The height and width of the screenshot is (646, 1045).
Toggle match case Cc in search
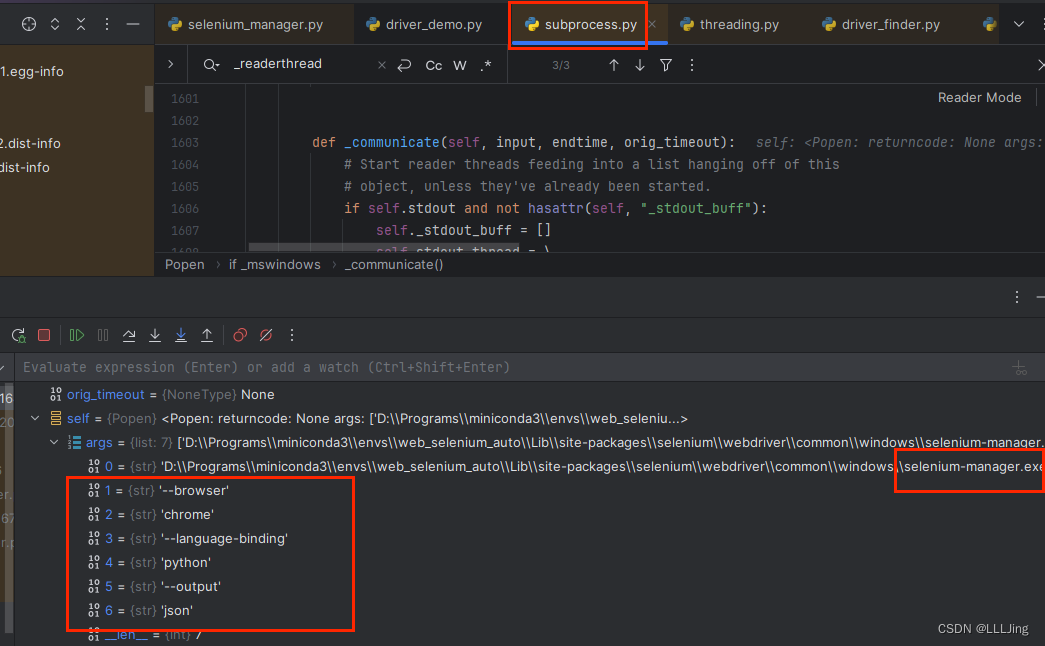tap(433, 64)
